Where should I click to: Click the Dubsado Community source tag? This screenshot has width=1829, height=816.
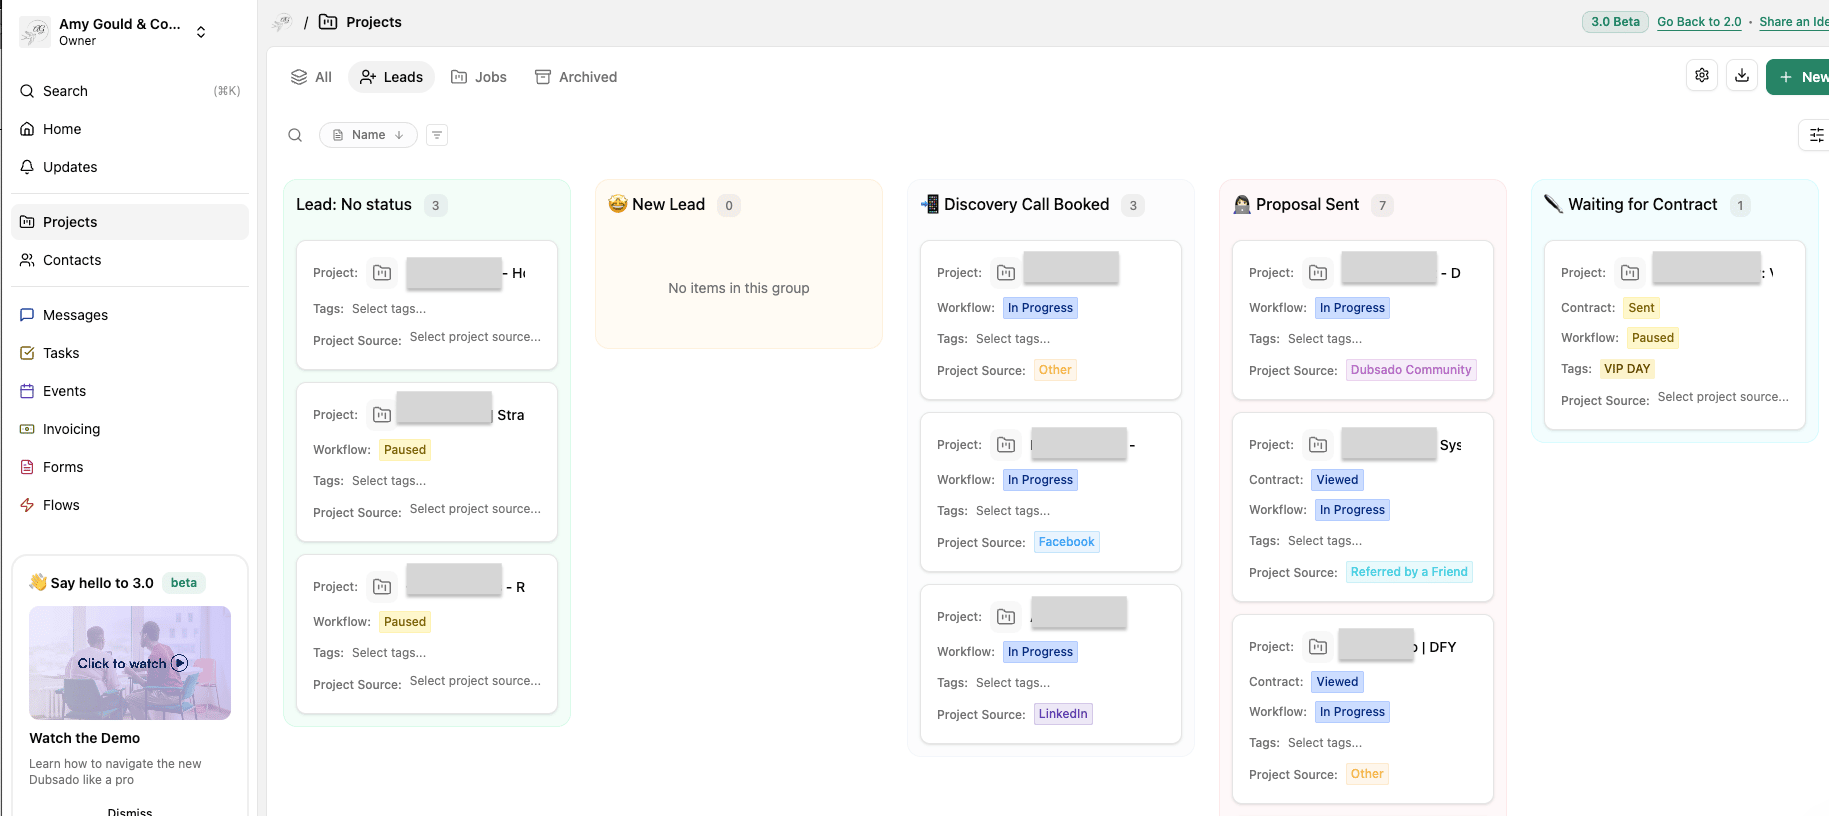coord(1410,370)
